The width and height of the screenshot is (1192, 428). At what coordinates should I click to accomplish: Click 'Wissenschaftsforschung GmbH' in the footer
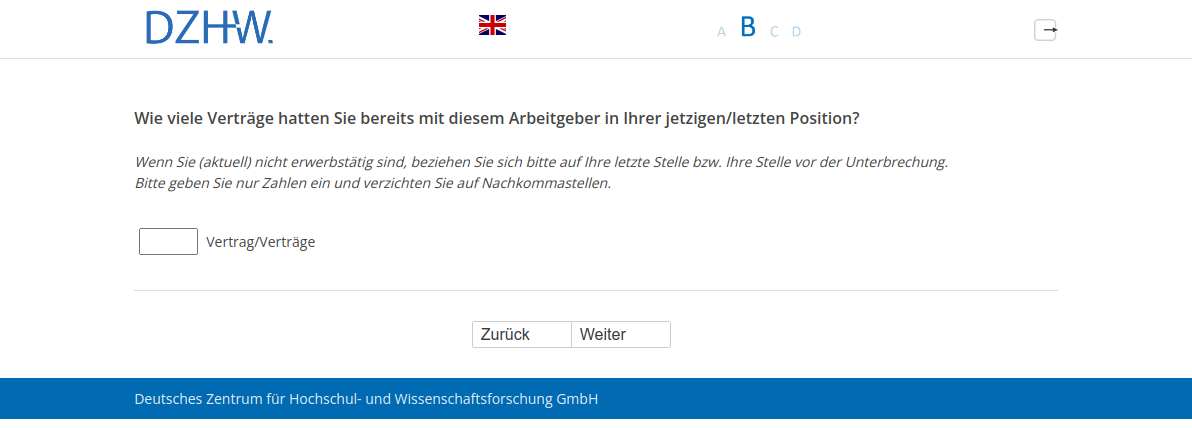pos(504,399)
